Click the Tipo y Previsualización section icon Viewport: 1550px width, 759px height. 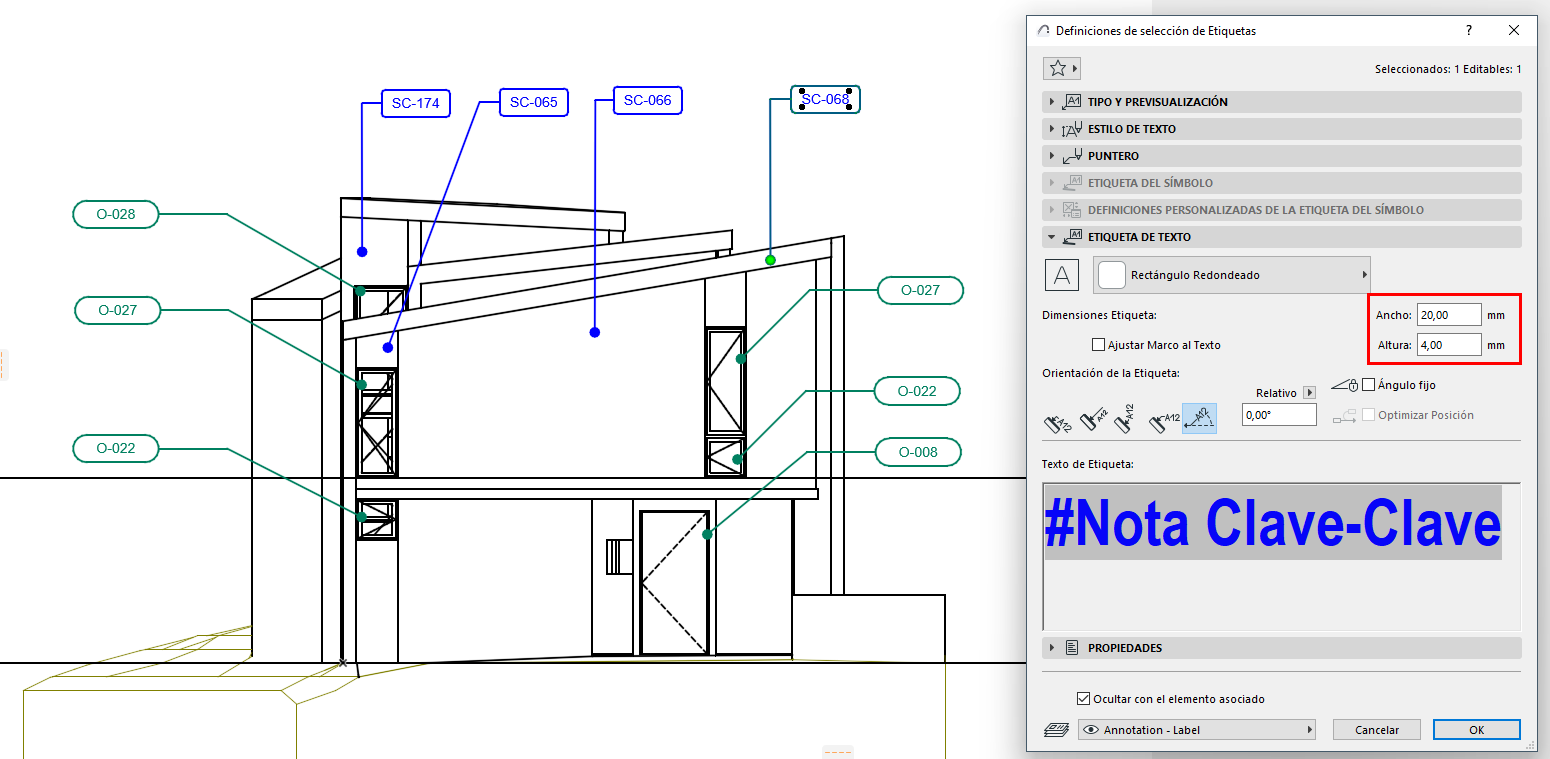(1072, 102)
